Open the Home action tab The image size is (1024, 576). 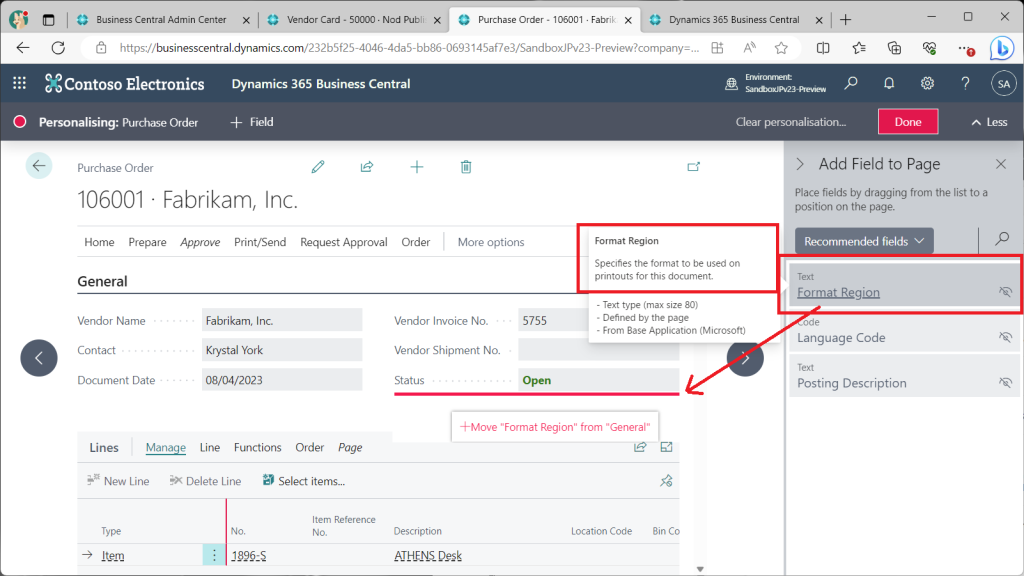(99, 242)
